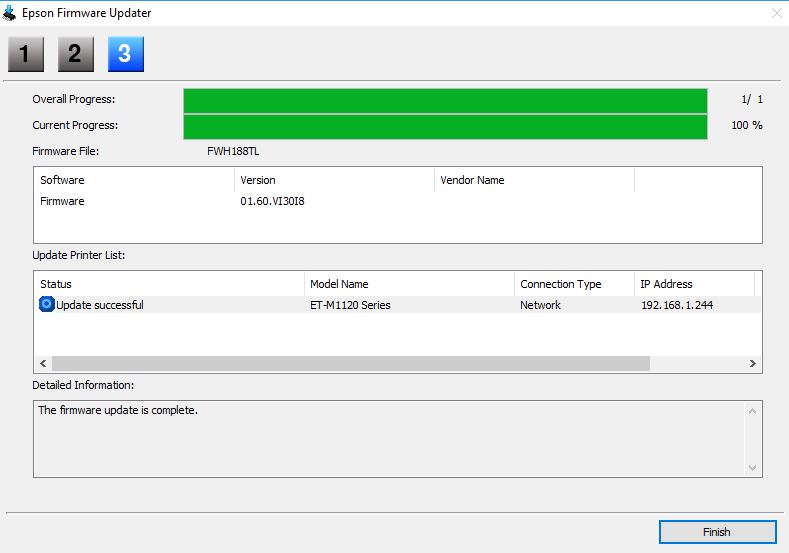Click the Overall Progress green bar
Screen dimensions: 789x553
click(x=445, y=101)
